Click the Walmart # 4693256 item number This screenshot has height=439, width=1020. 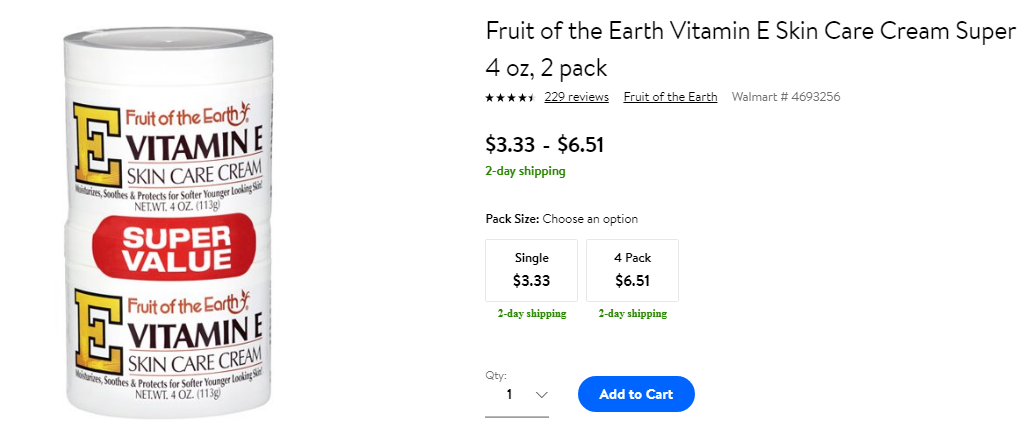(x=786, y=97)
